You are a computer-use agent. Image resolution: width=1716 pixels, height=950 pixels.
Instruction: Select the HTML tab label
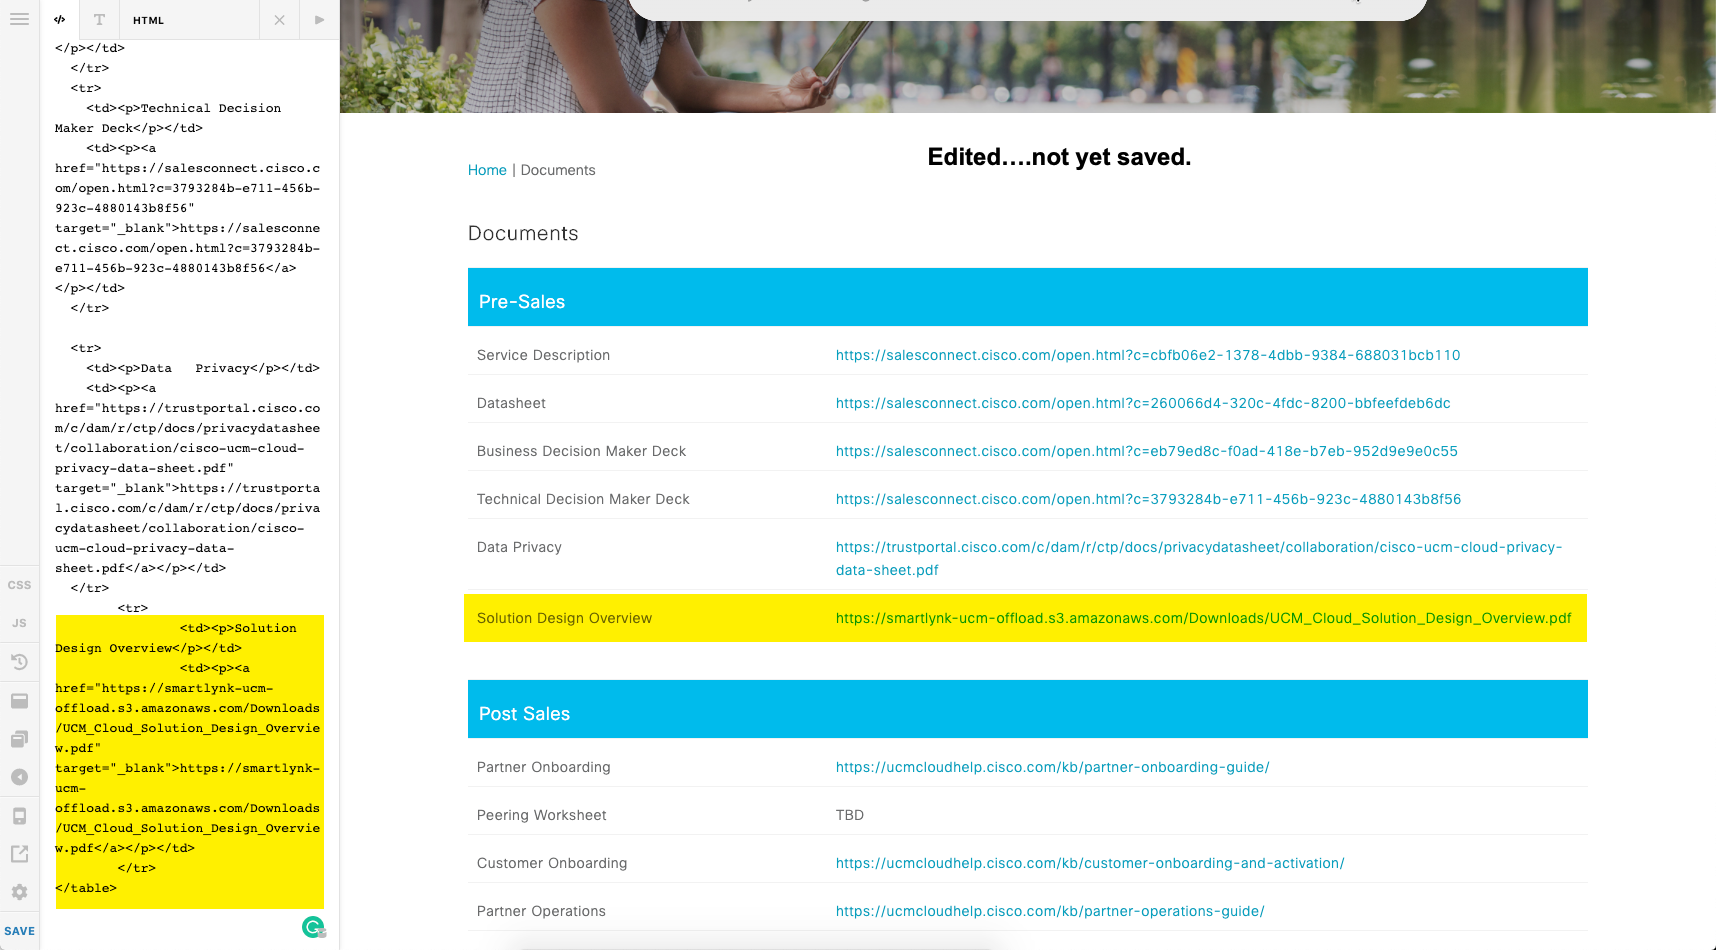click(x=148, y=20)
